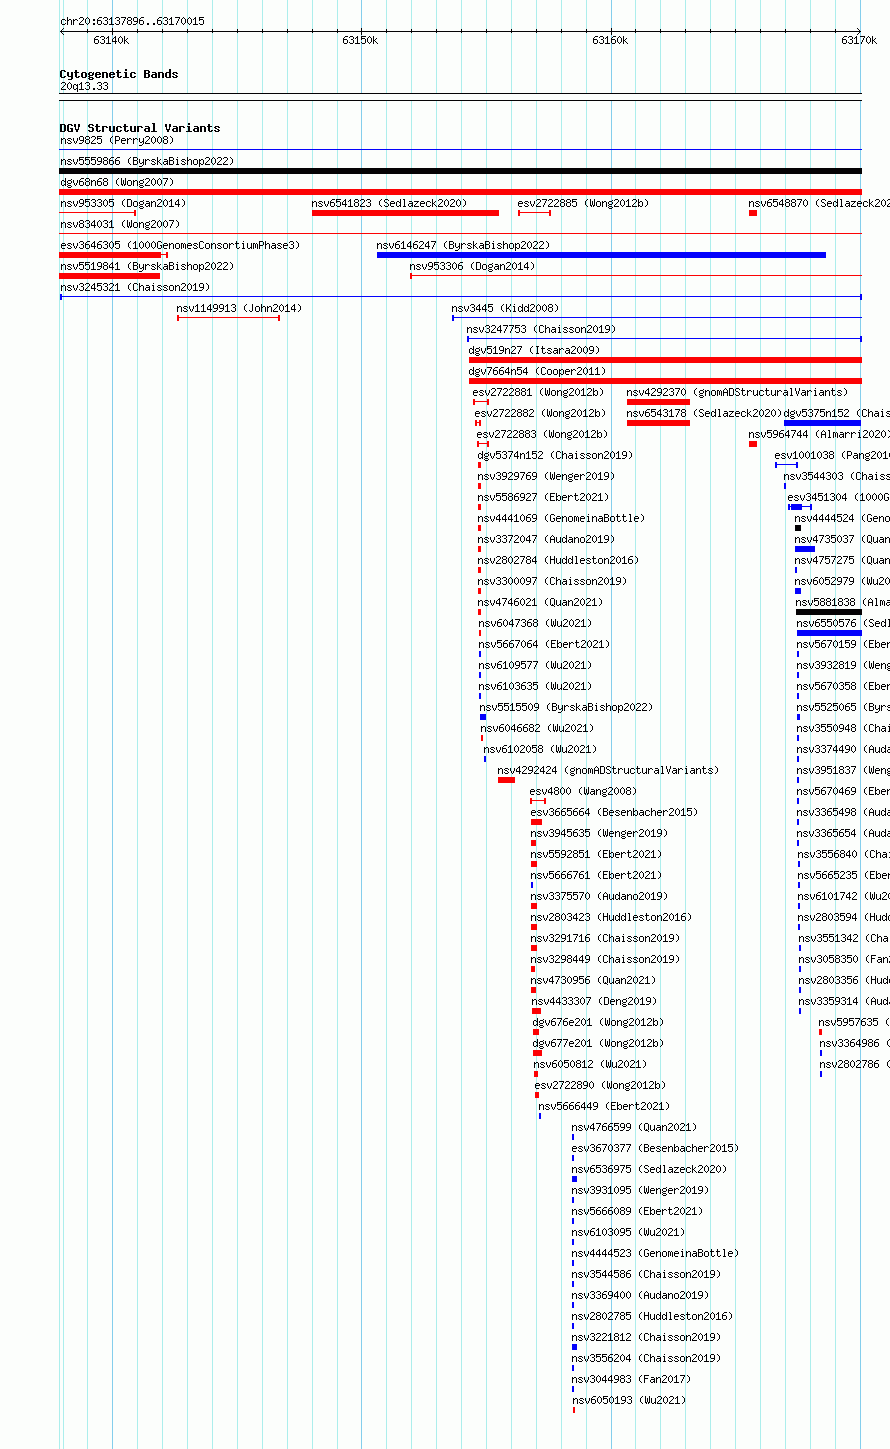Click nsv6050812 (Wu2021) label
890x1449 pixels.
click(590, 1064)
